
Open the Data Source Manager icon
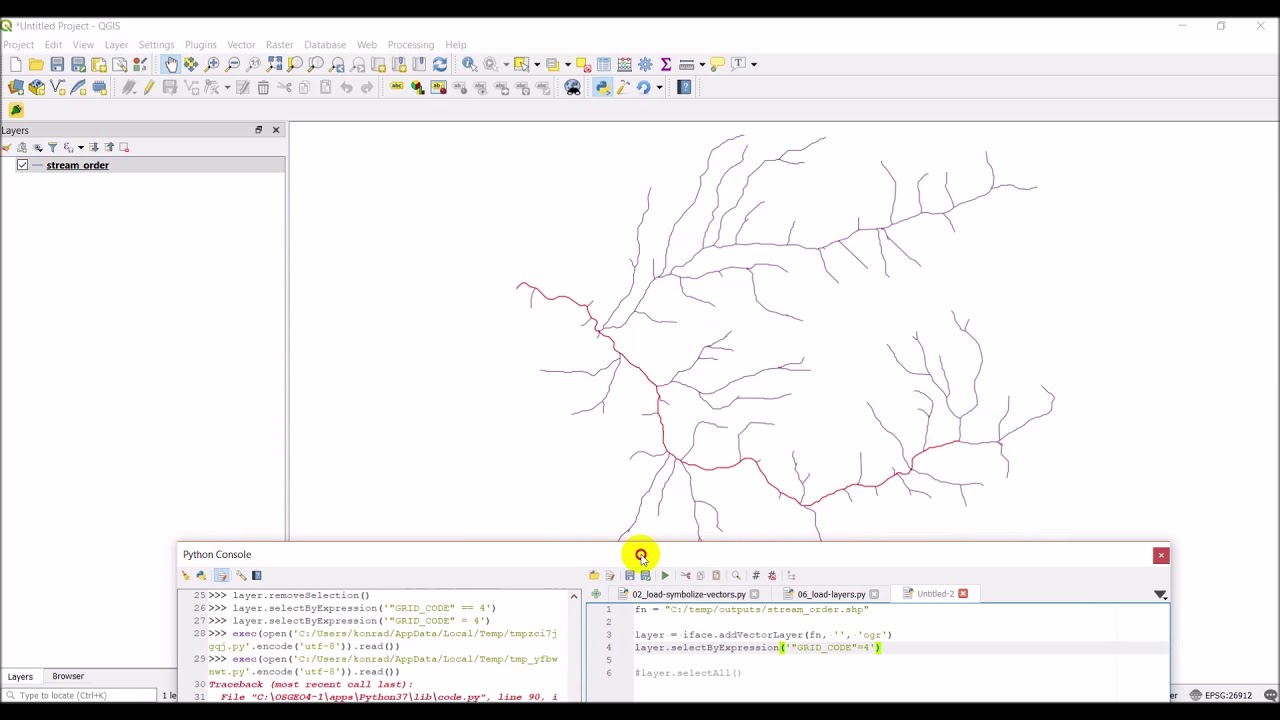(x=16, y=87)
